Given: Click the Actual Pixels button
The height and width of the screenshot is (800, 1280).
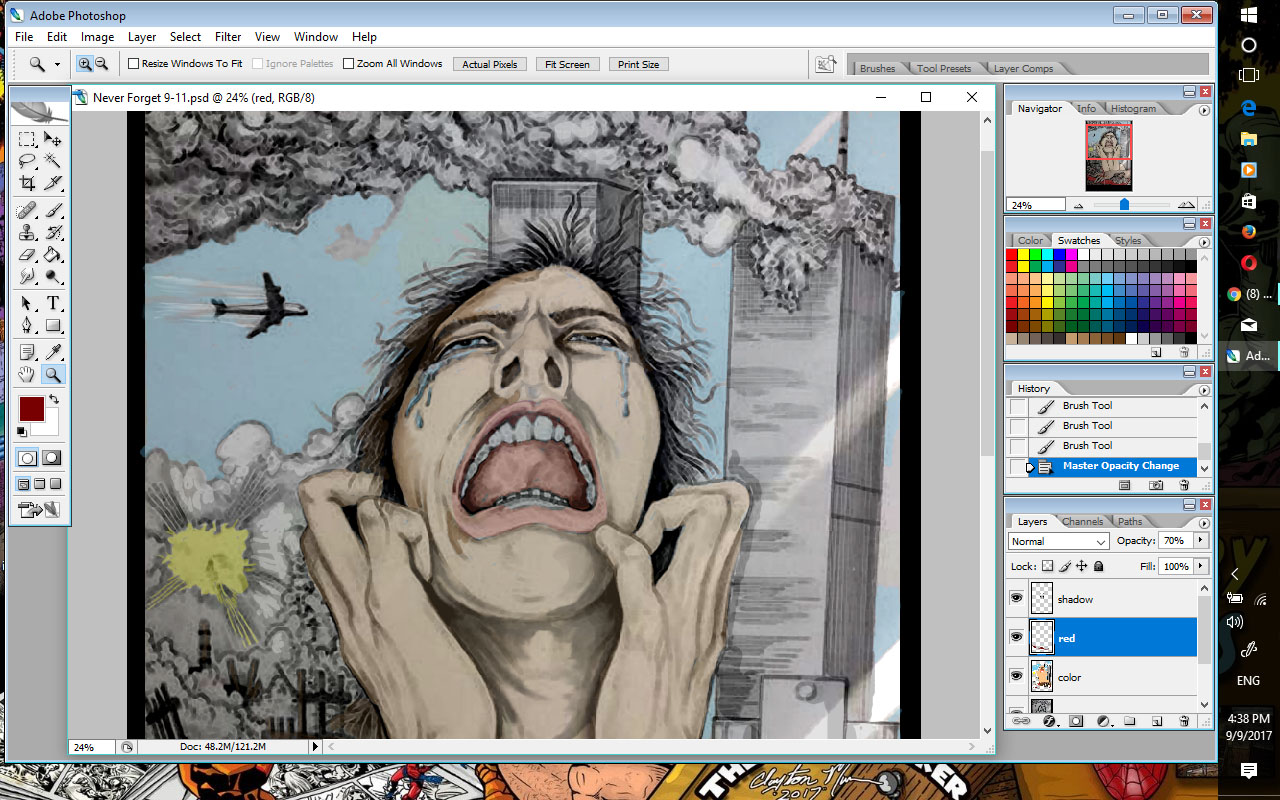Looking at the screenshot, I should (x=490, y=64).
